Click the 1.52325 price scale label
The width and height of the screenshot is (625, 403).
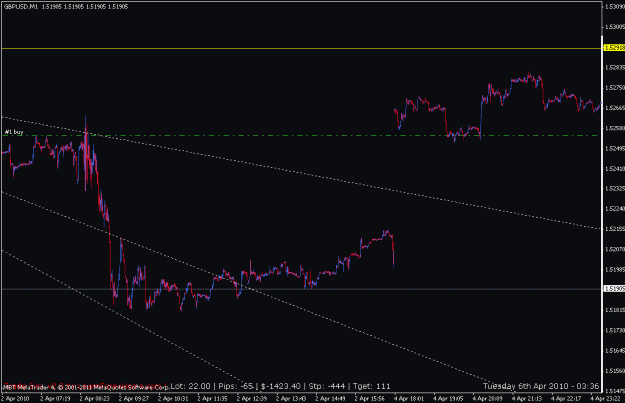[615, 188]
